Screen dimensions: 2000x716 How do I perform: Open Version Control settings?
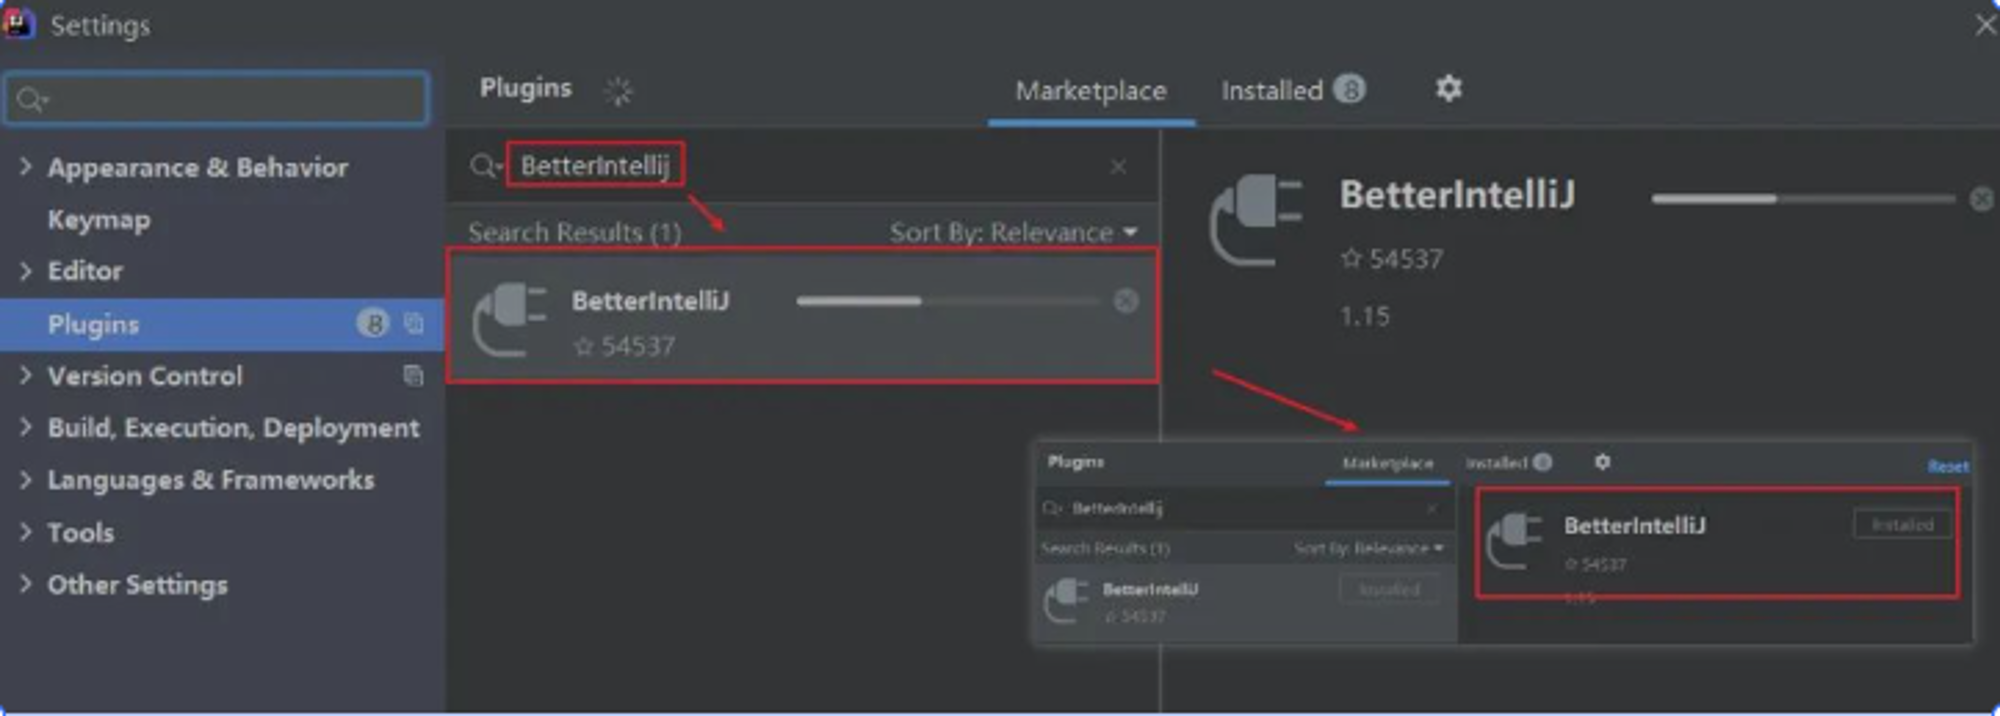click(x=145, y=376)
